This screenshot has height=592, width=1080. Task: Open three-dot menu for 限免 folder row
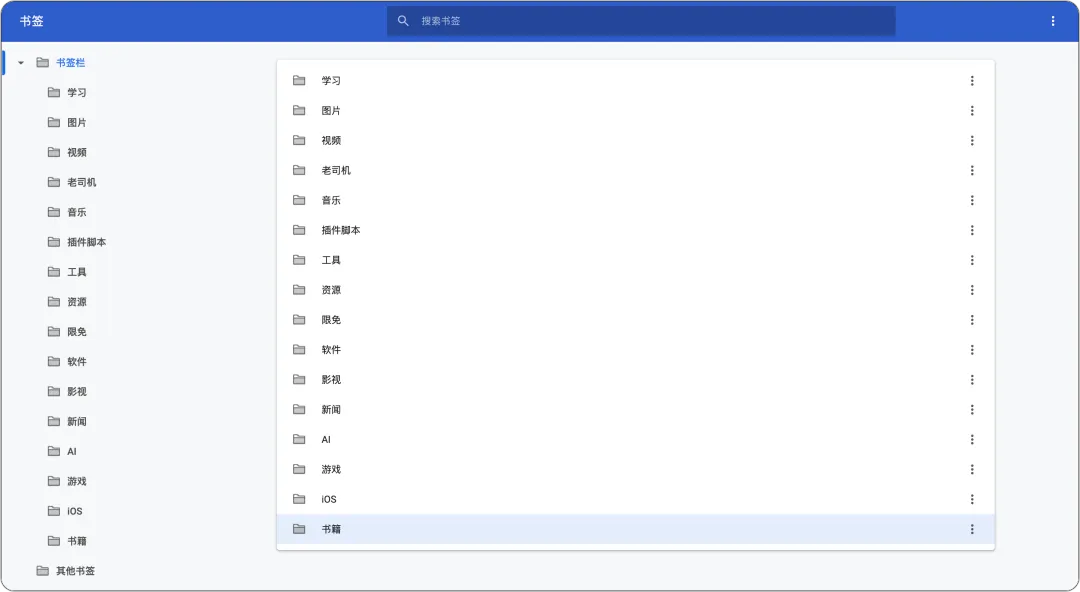972,320
